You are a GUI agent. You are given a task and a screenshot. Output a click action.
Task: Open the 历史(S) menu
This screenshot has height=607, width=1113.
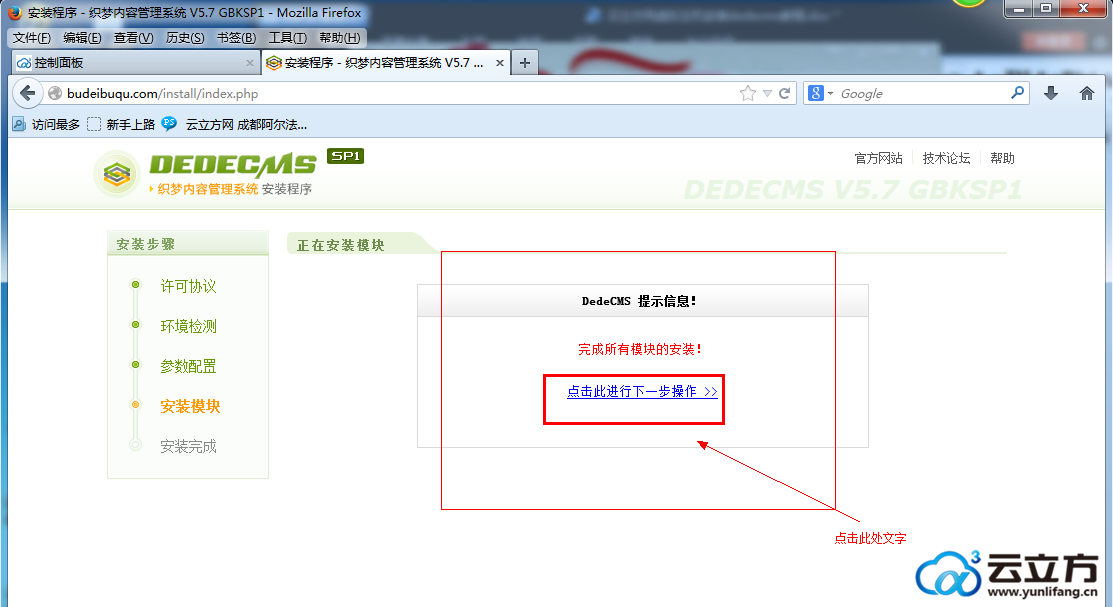[185, 38]
